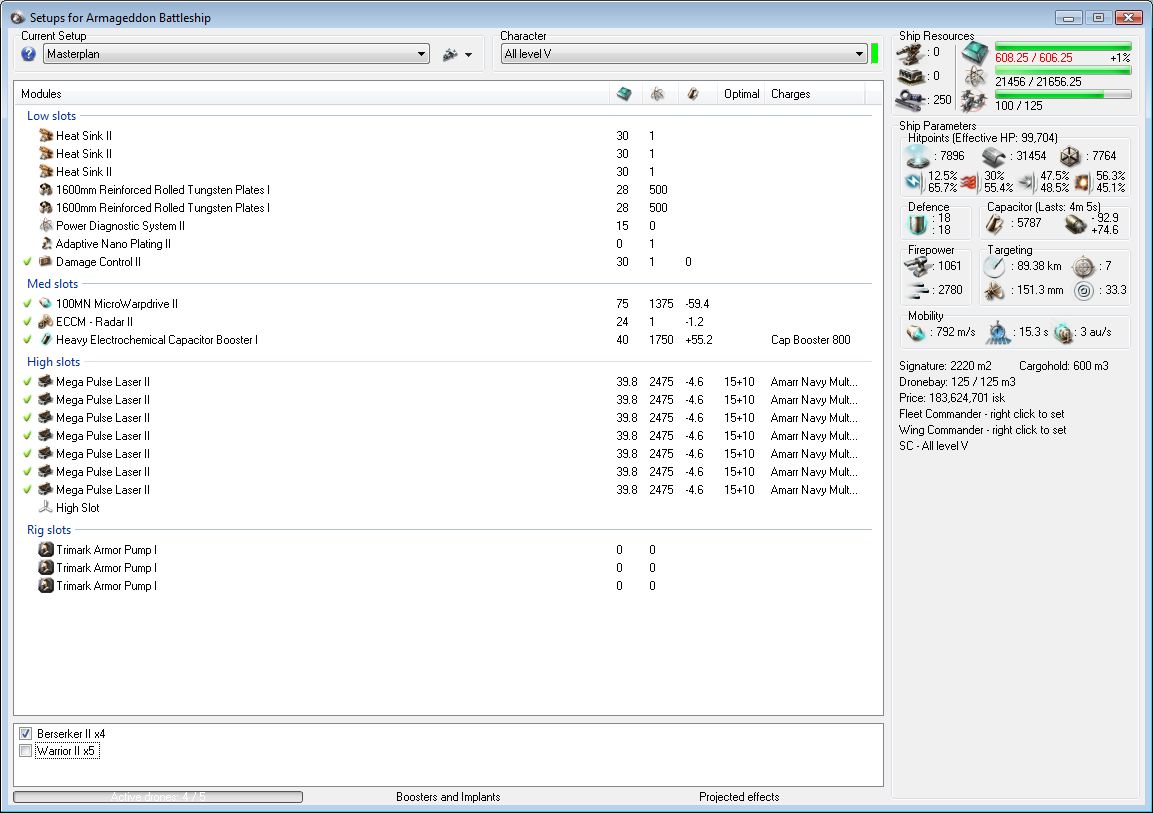
Task: Open the ship setup tools icon
Action: pyautogui.click(x=450, y=54)
